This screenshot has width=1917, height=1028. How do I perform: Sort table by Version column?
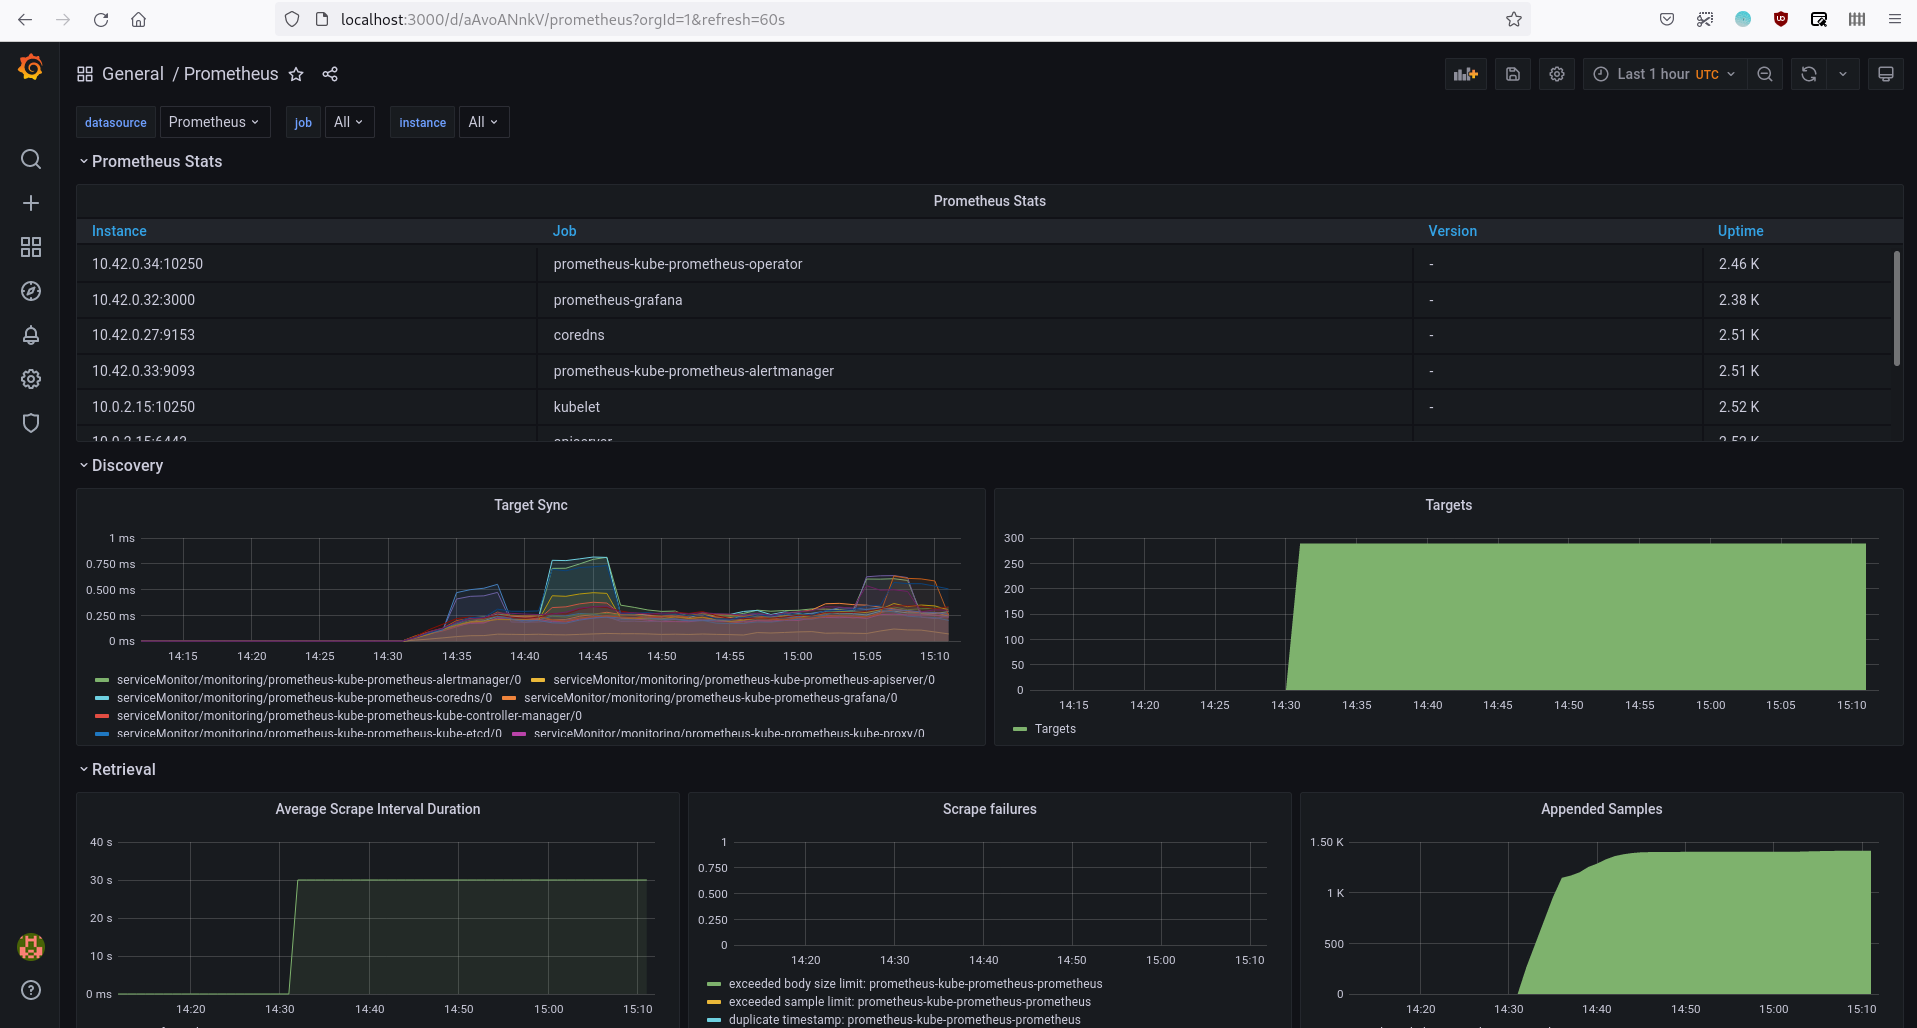(1452, 231)
